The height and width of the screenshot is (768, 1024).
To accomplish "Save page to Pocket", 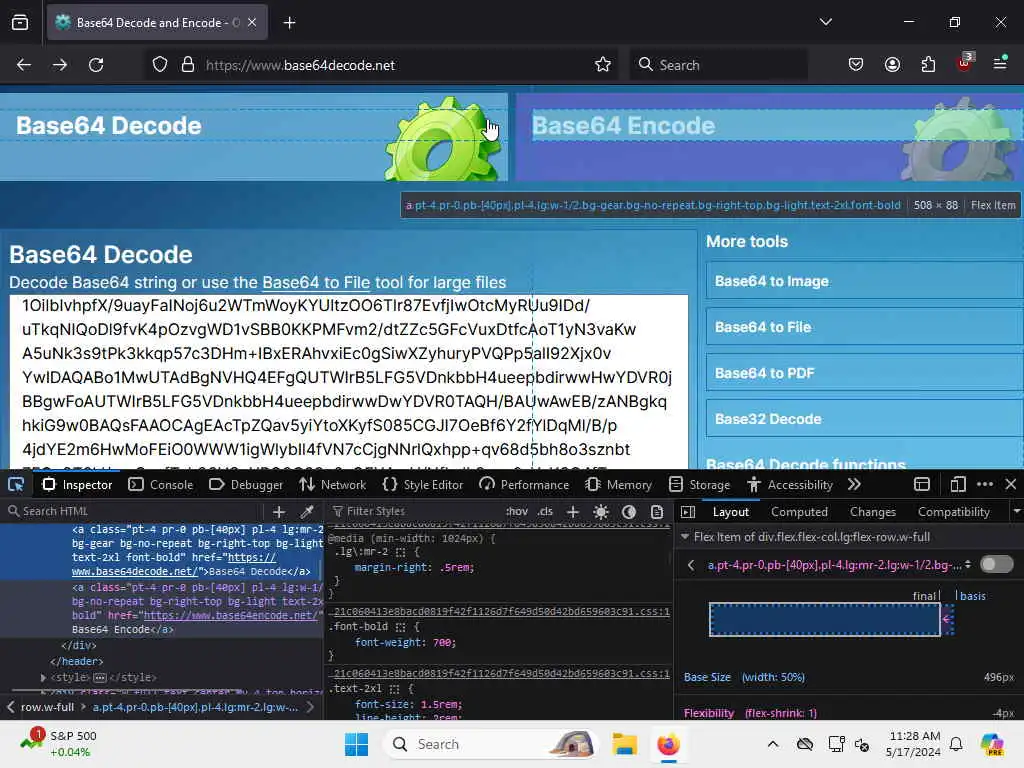I will point(856,65).
